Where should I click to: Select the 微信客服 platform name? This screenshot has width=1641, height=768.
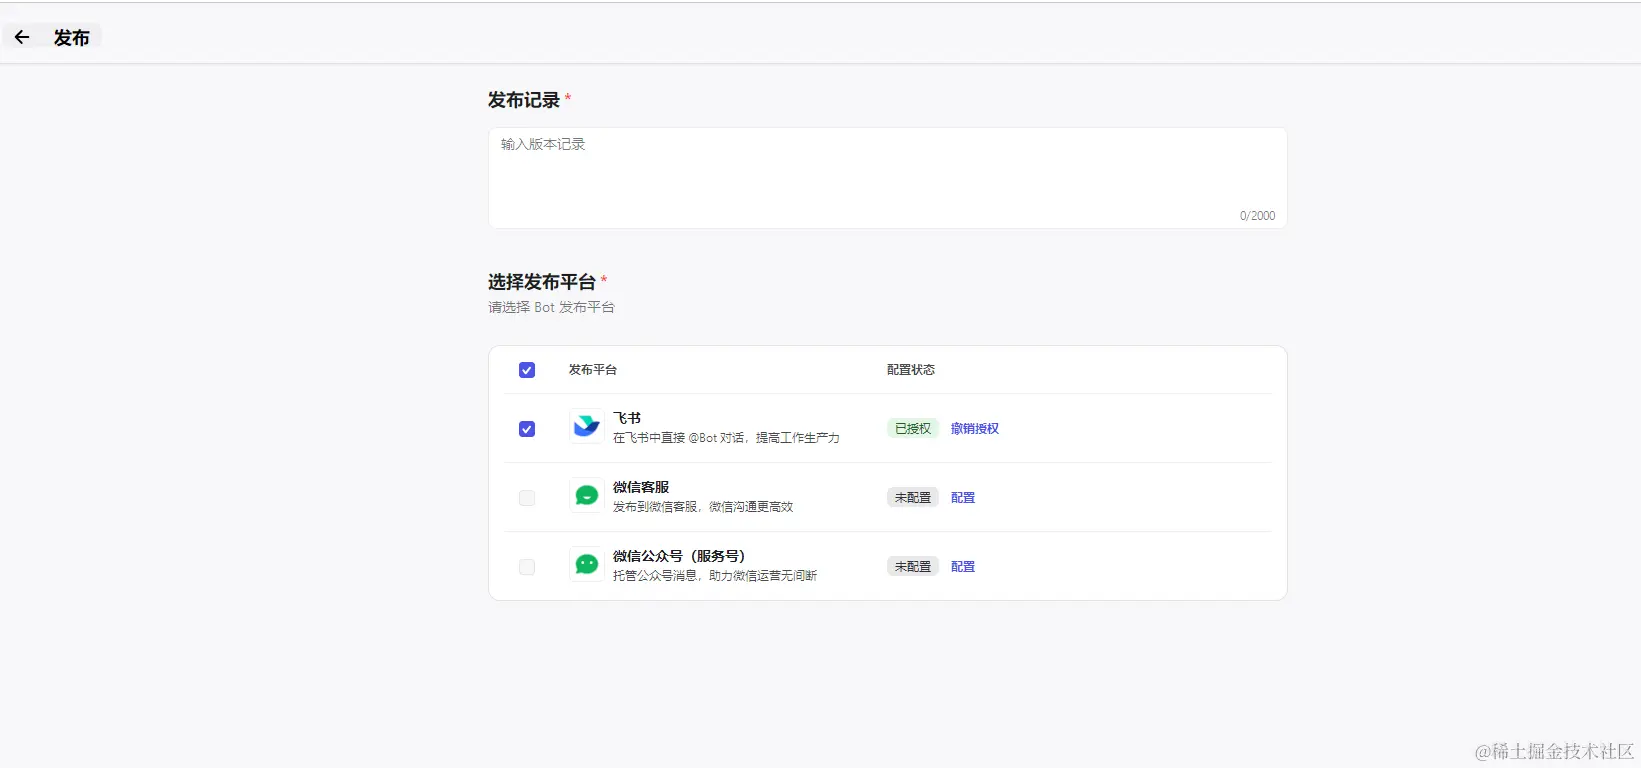pyautogui.click(x=641, y=487)
